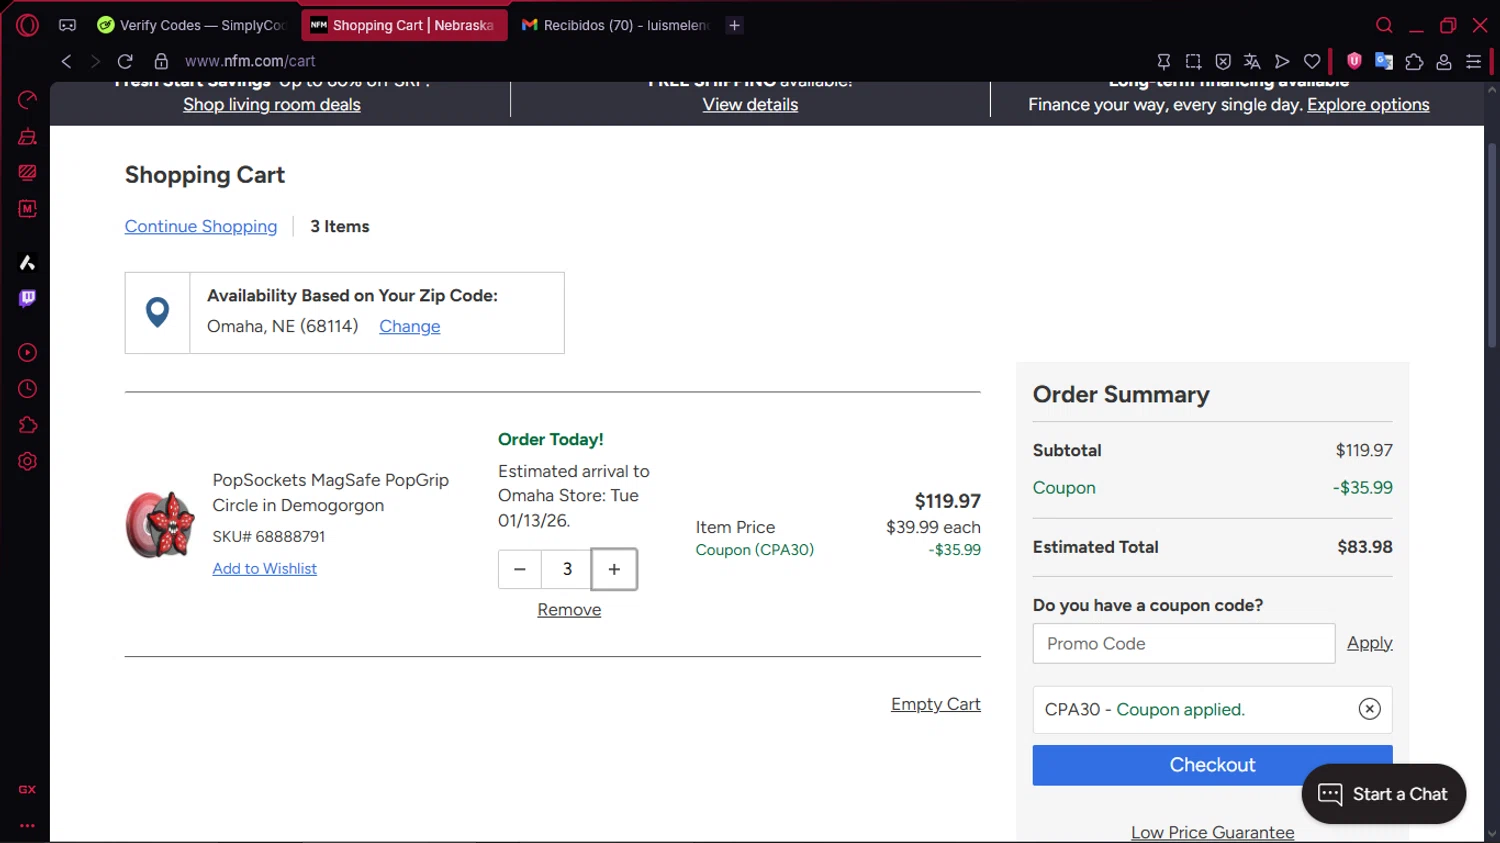Add page to bookmarks with heart icon
Screen dimensions: 1500x843
[x=1312, y=61]
